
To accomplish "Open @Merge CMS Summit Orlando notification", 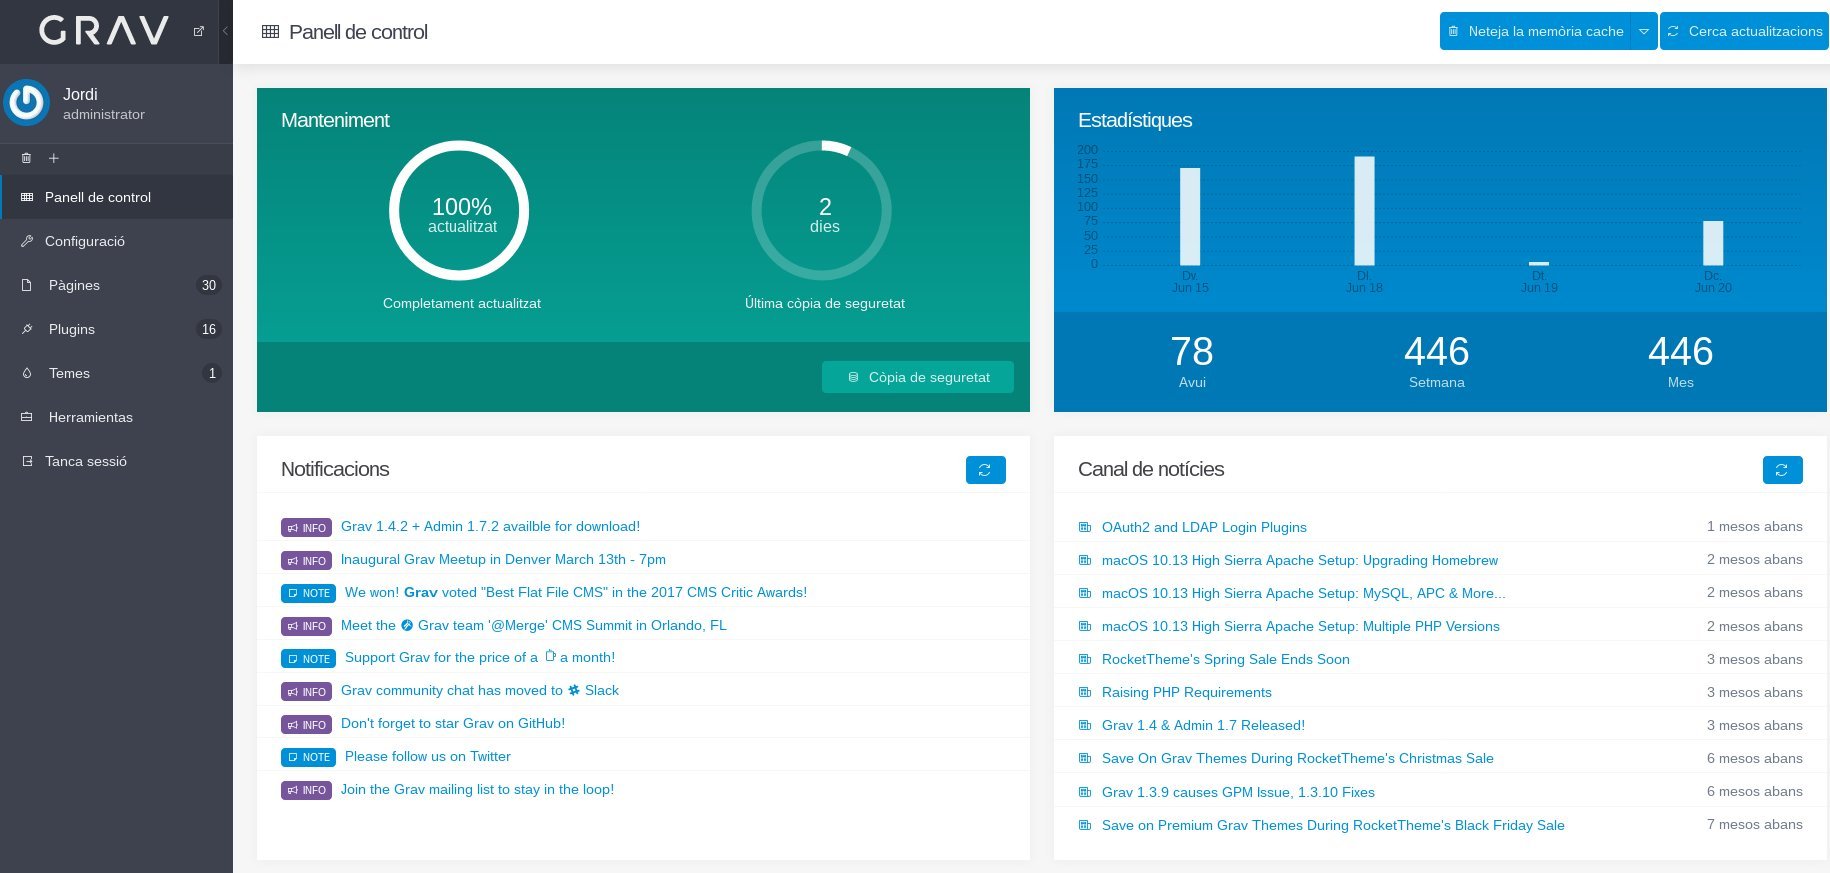I will click(x=533, y=625).
